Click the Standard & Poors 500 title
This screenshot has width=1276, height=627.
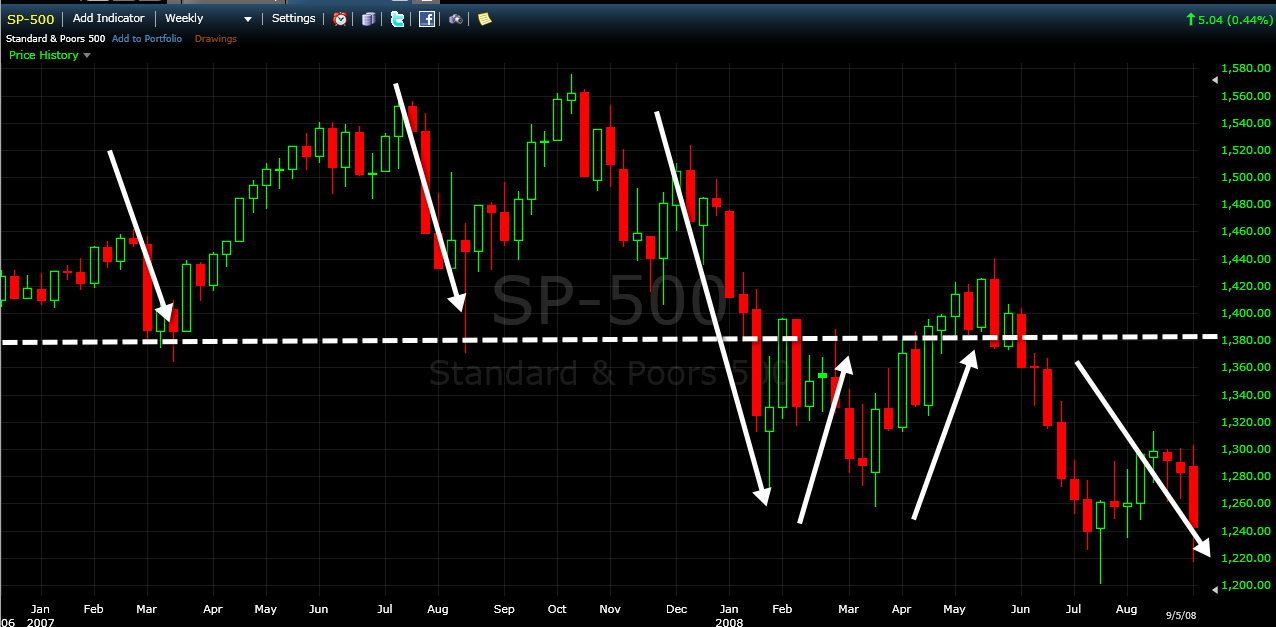[x=56, y=39]
